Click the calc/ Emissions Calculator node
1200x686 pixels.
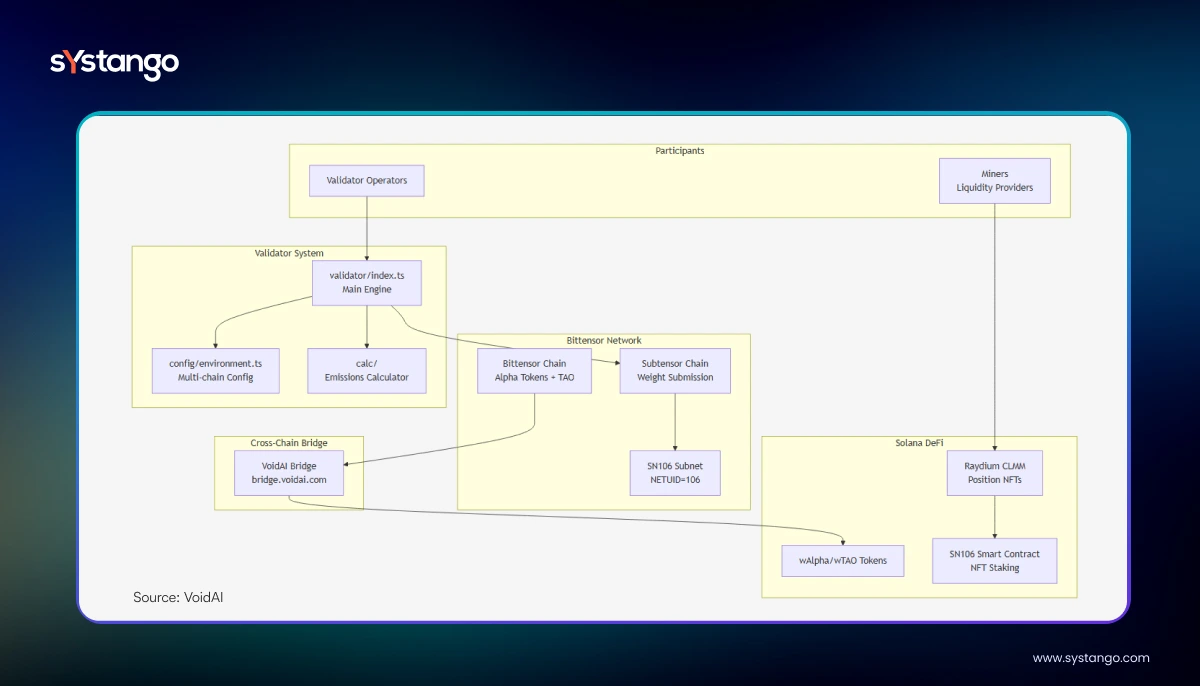[367, 370]
